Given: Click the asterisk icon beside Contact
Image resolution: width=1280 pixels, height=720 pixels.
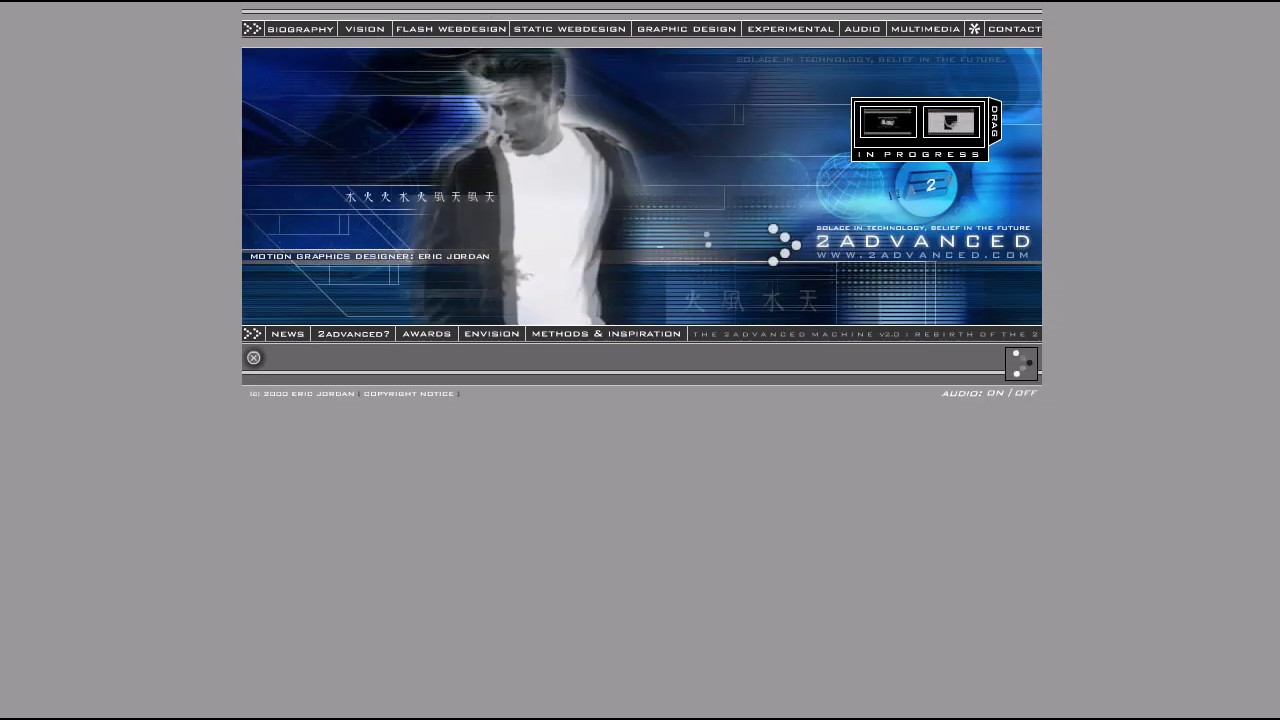Looking at the screenshot, I should [974, 29].
